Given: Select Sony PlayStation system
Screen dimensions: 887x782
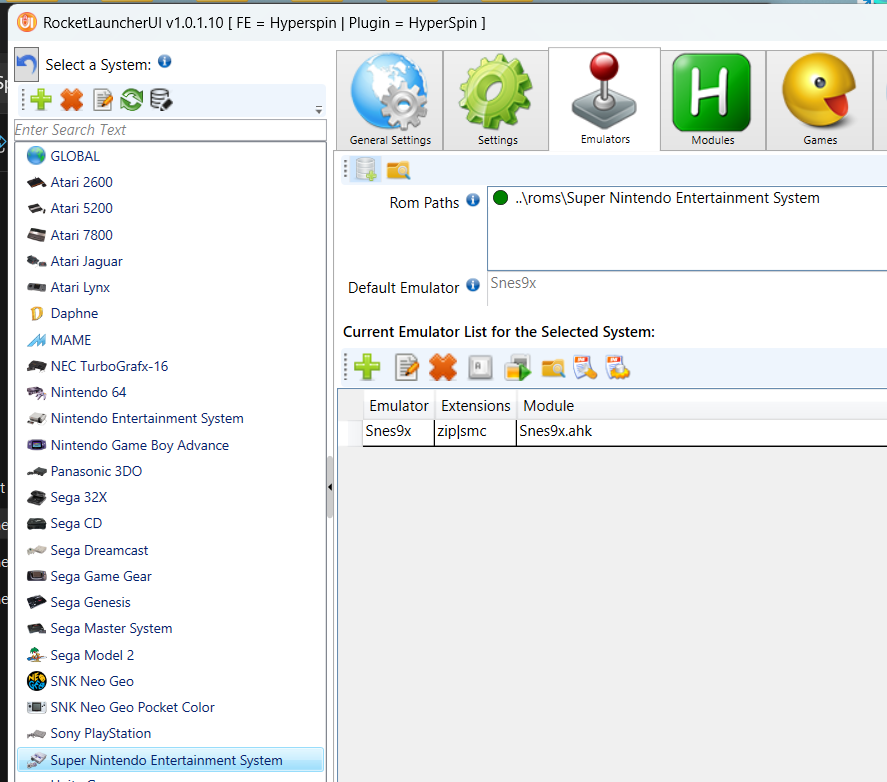Looking at the screenshot, I should [170, 733].
